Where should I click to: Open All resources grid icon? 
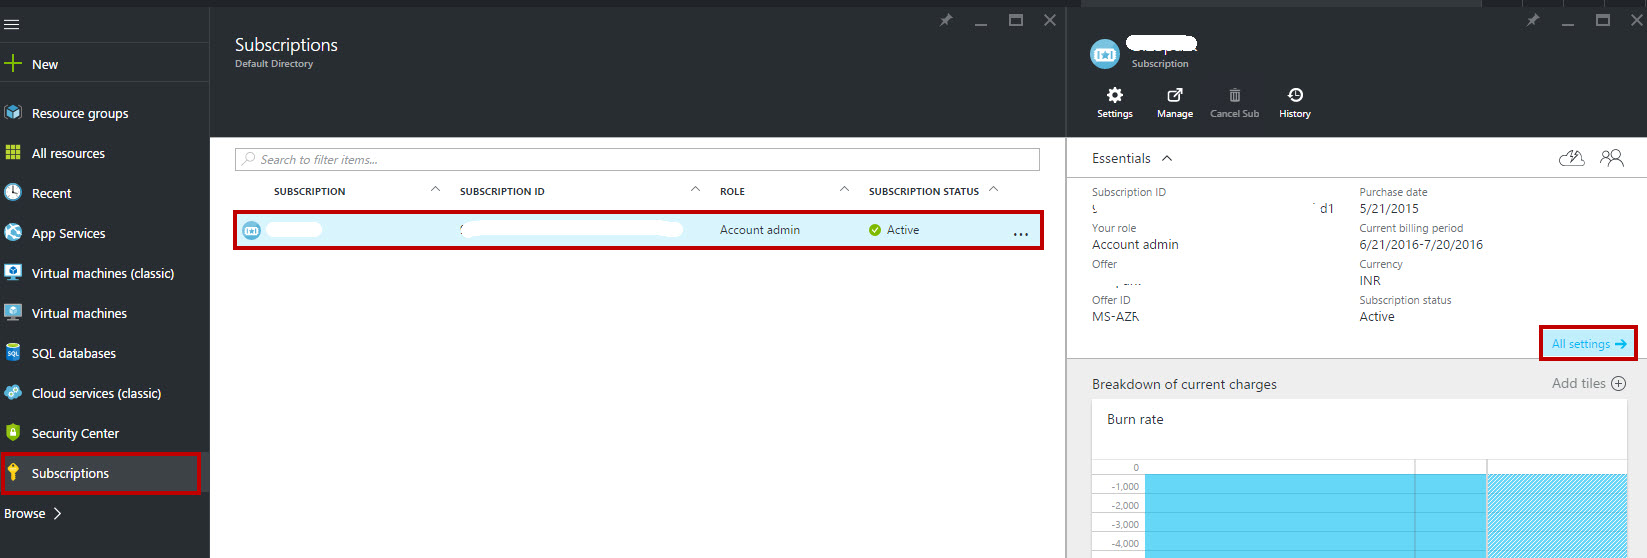13,153
